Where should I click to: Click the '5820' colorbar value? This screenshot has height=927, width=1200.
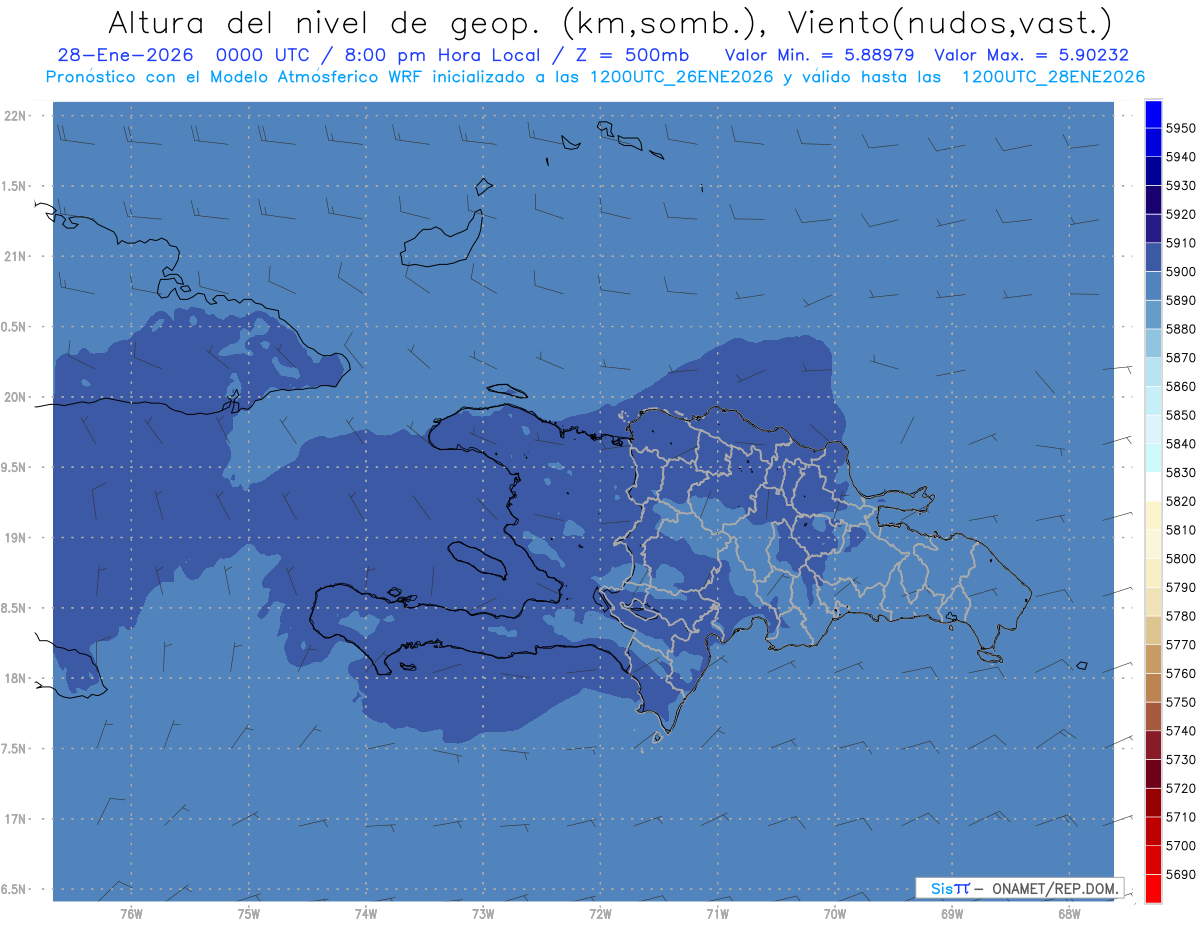coord(1180,501)
